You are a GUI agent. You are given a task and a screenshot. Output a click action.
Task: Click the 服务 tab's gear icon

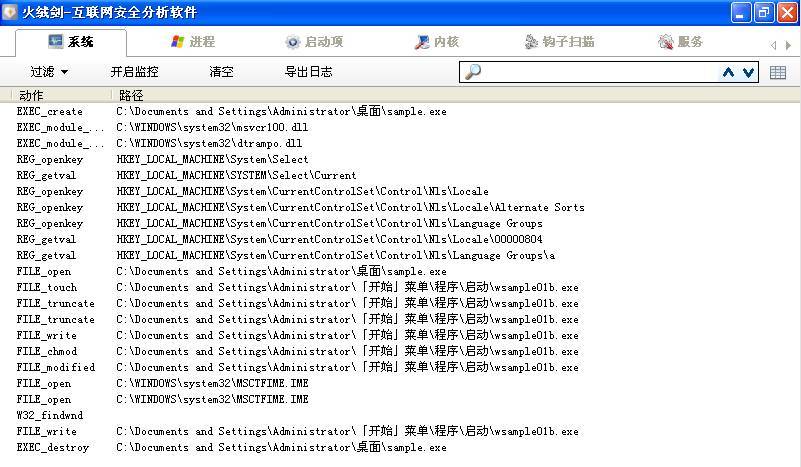click(666, 42)
